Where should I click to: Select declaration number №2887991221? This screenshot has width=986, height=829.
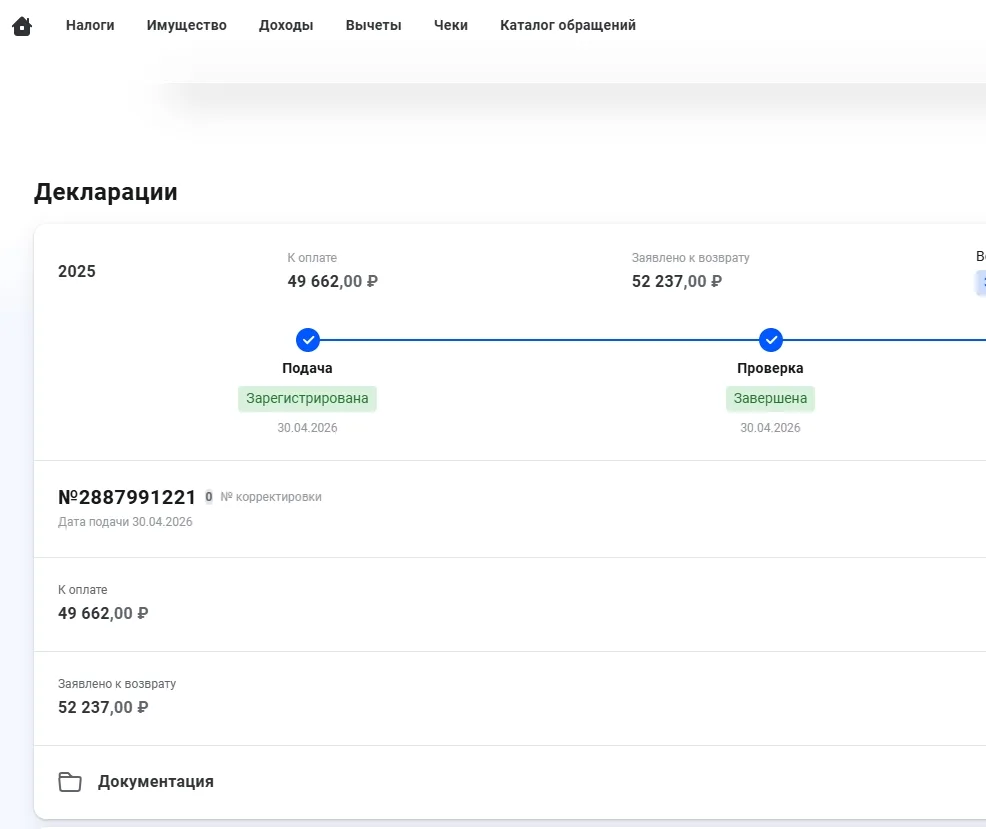(127, 498)
